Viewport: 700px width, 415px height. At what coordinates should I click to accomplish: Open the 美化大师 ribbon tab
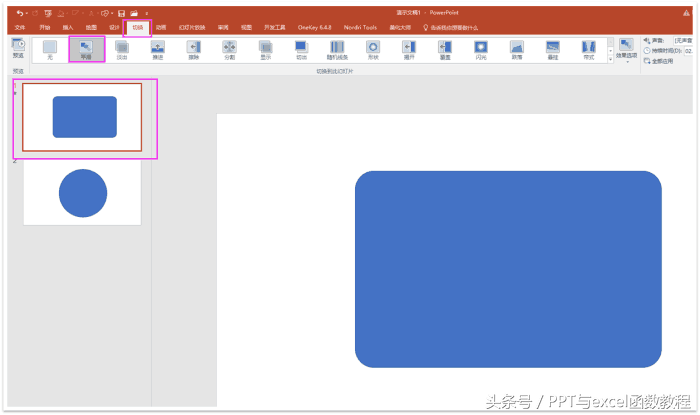click(400, 28)
